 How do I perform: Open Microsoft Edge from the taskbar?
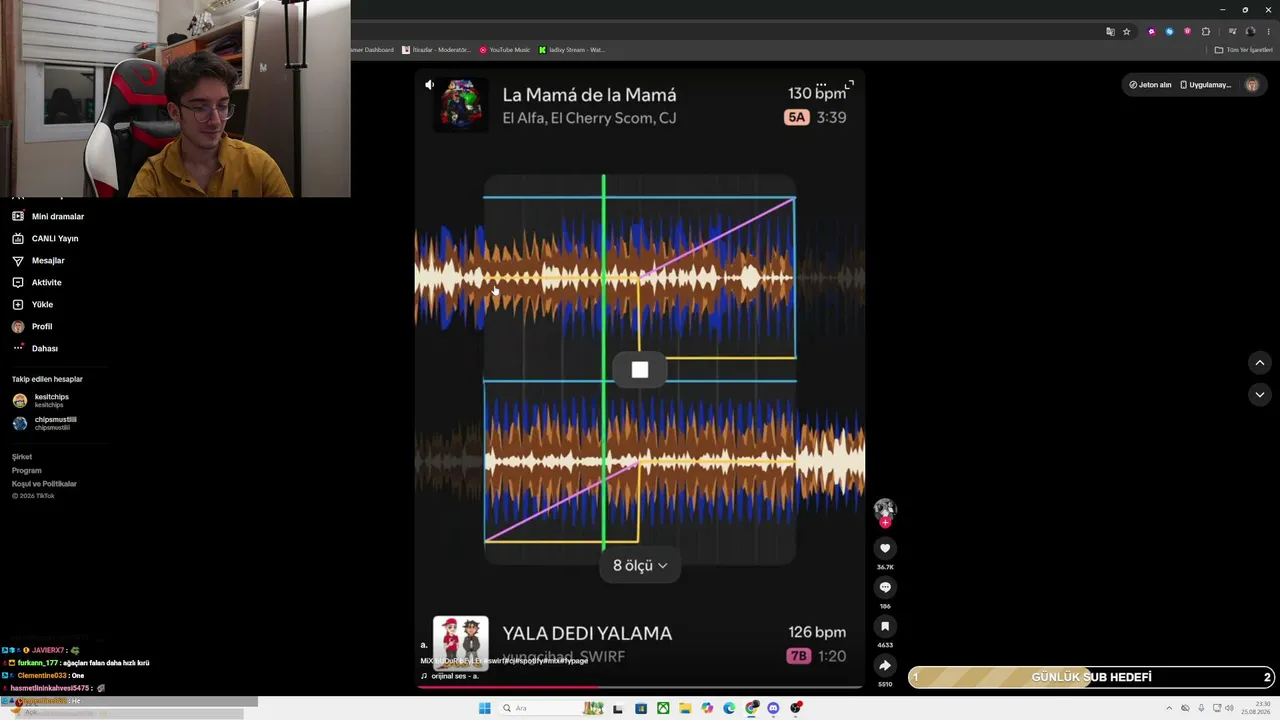click(x=729, y=708)
